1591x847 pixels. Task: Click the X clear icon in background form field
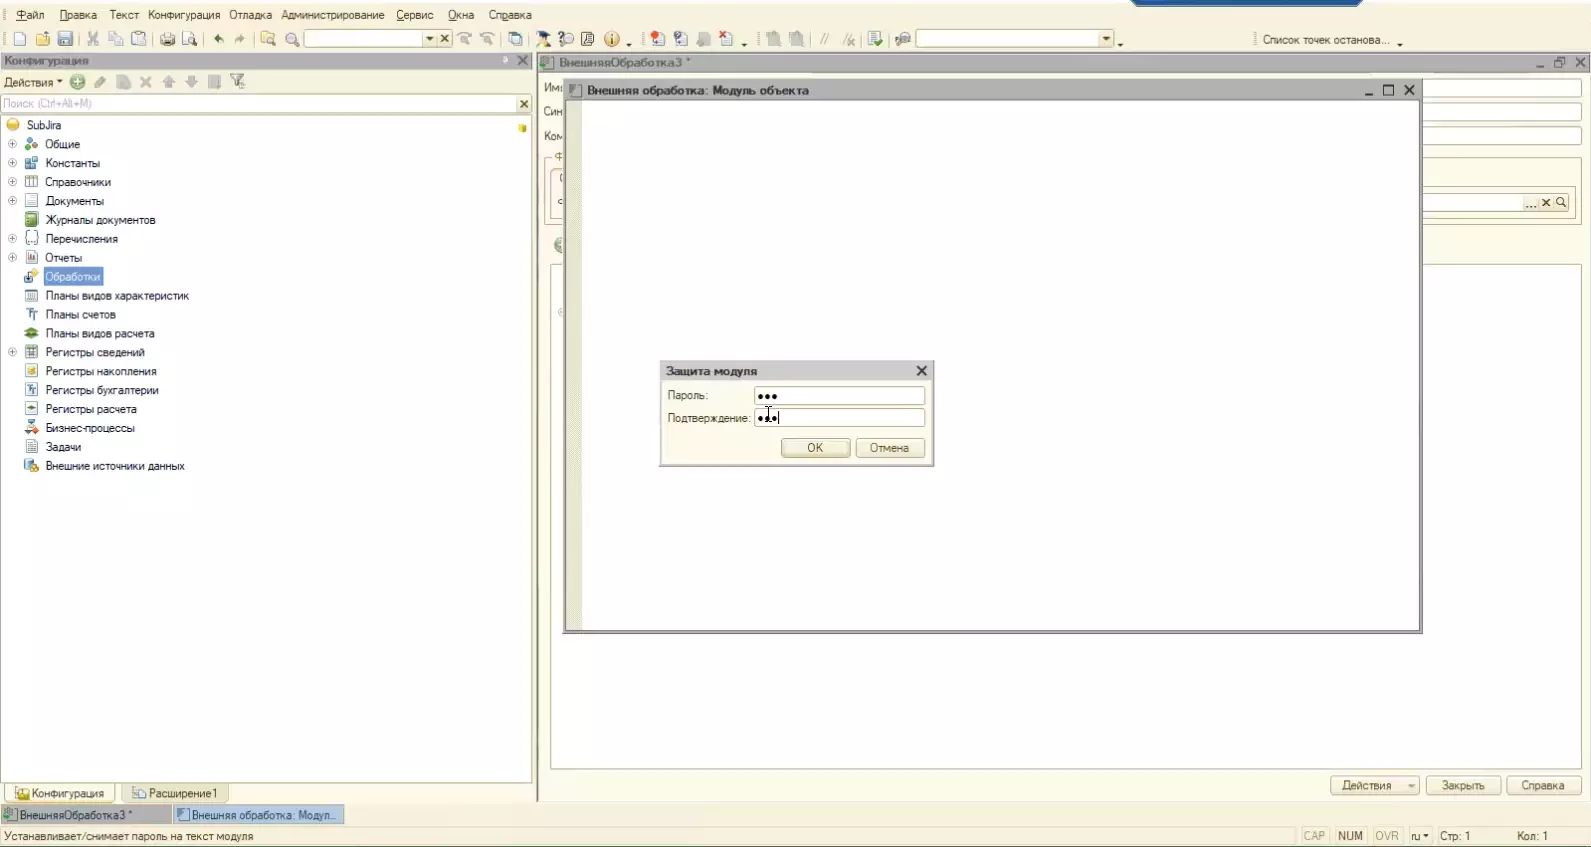(x=1546, y=203)
